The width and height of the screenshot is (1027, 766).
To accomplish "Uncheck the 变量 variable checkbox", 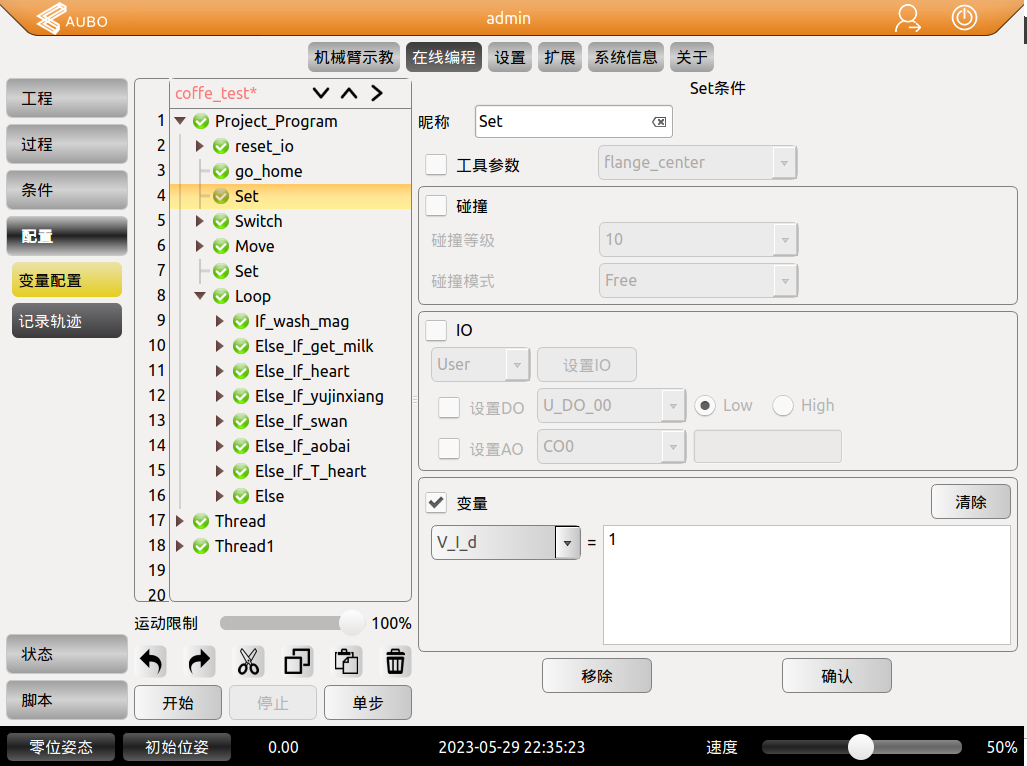I will pos(436,503).
